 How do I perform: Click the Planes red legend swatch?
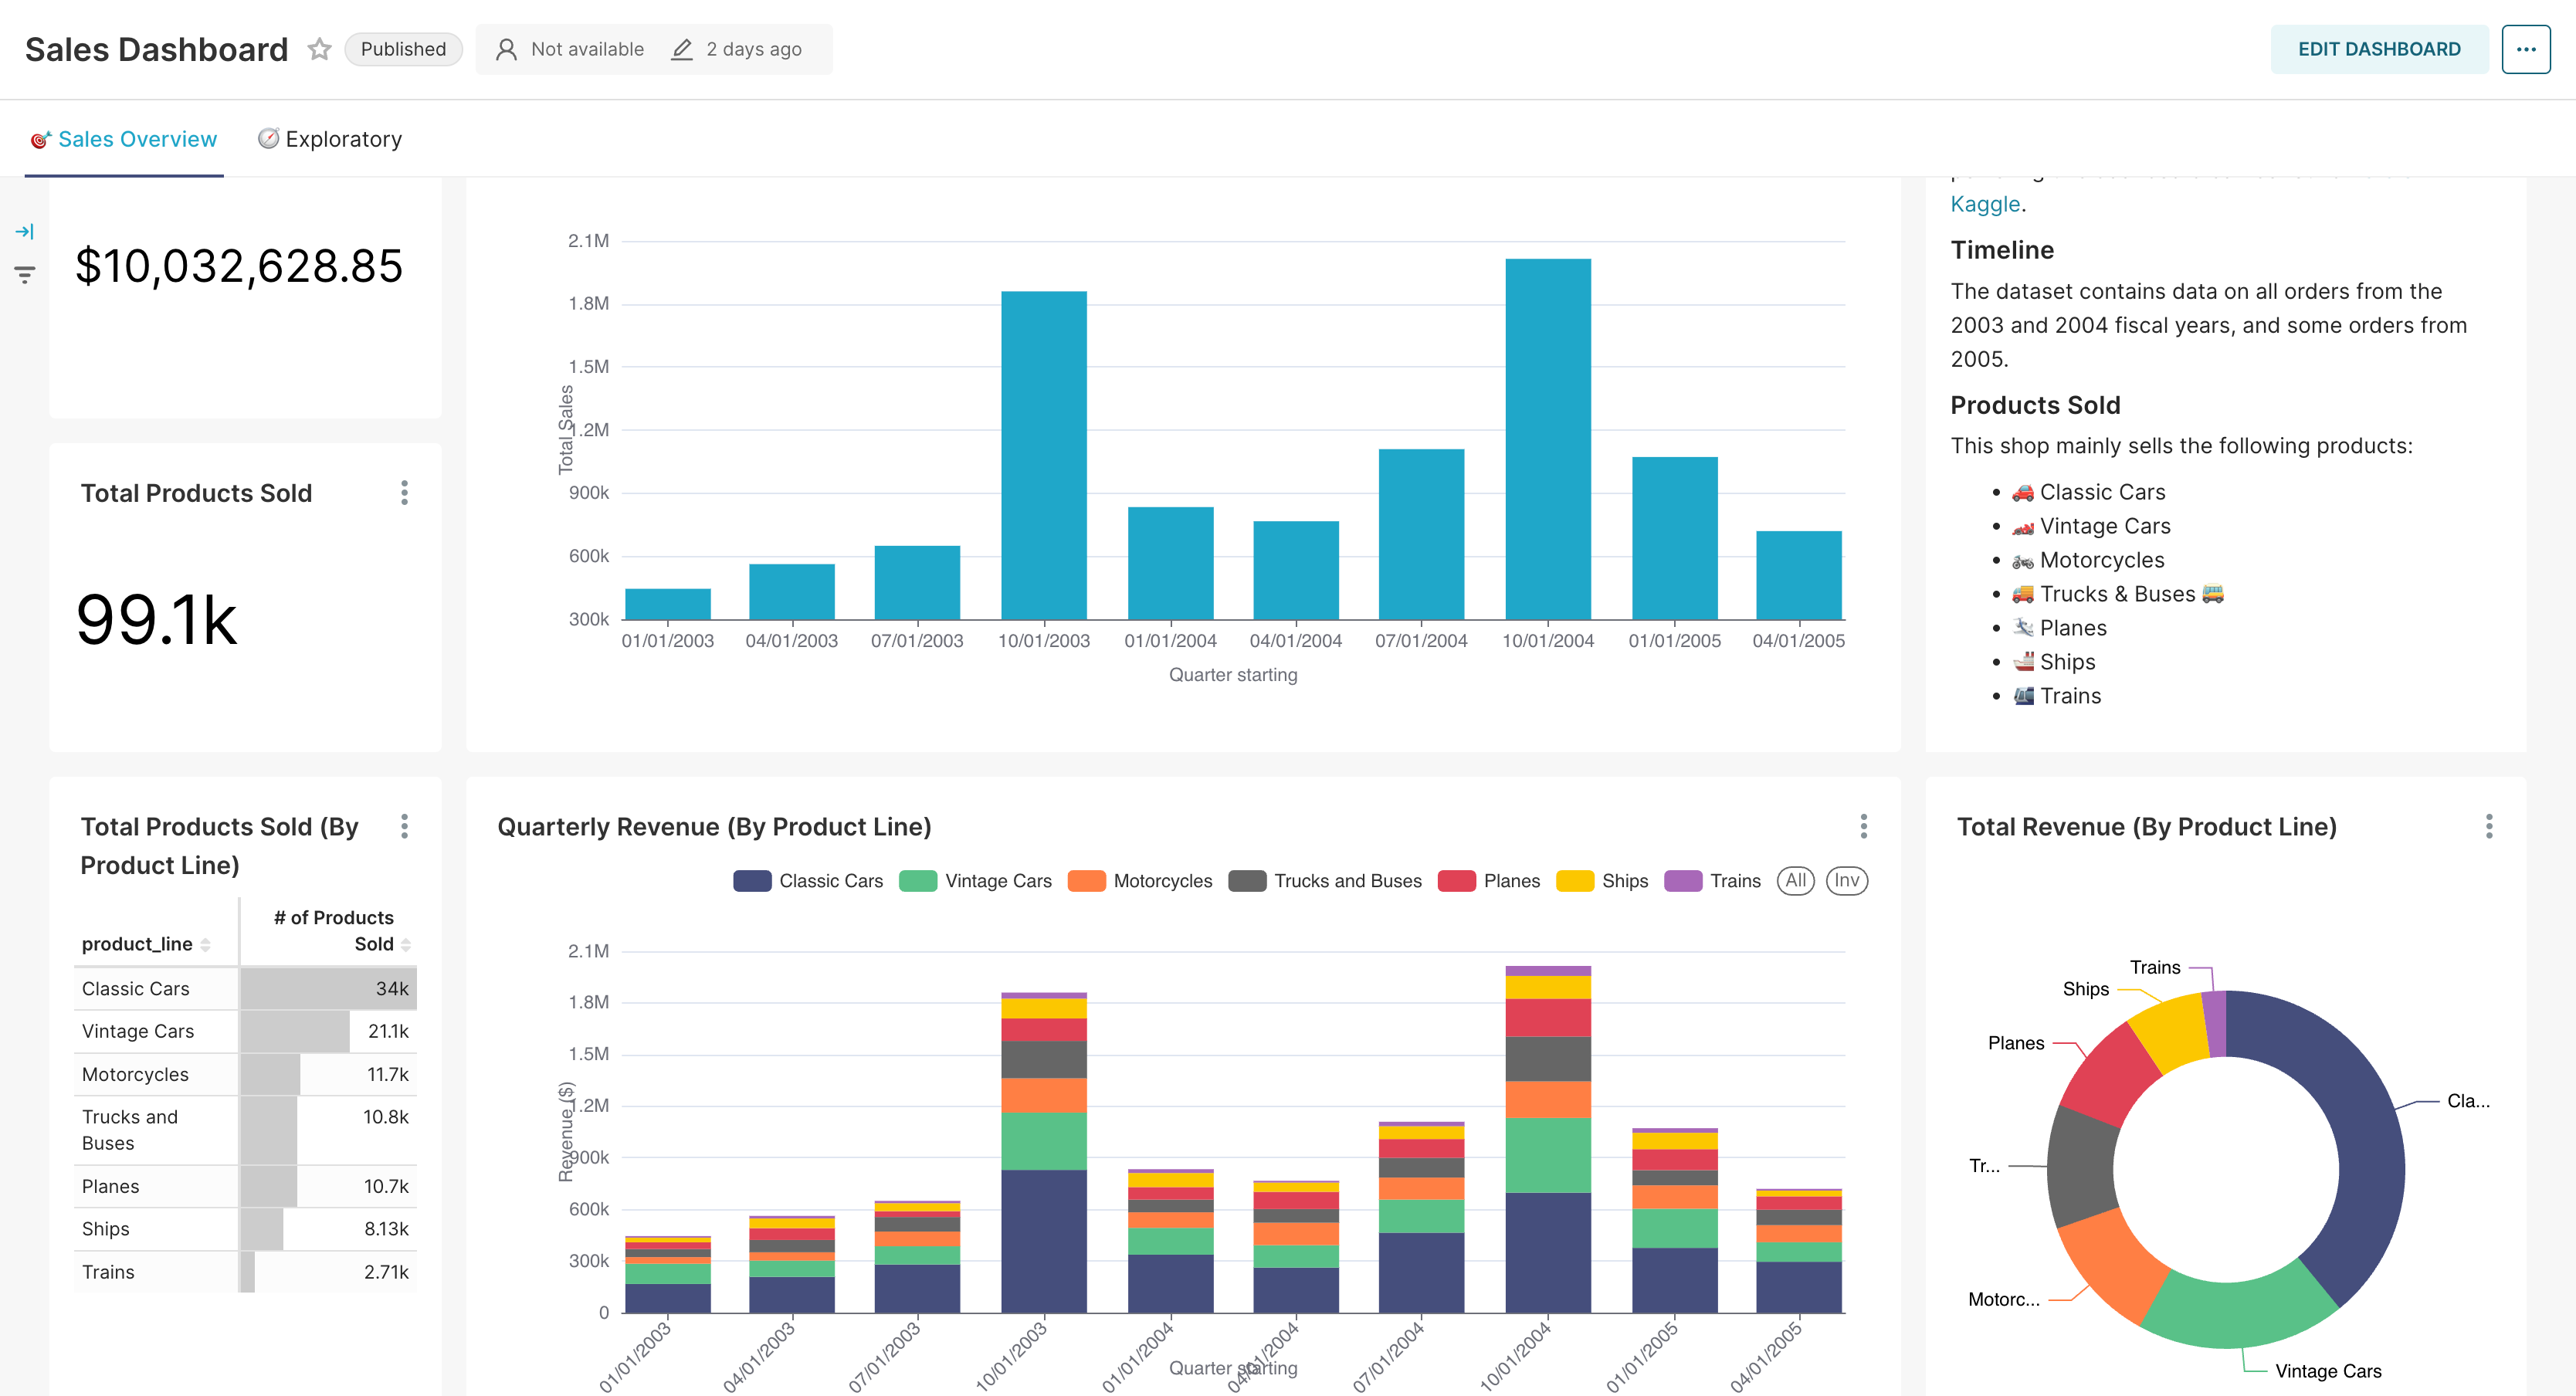click(x=1456, y=881)
